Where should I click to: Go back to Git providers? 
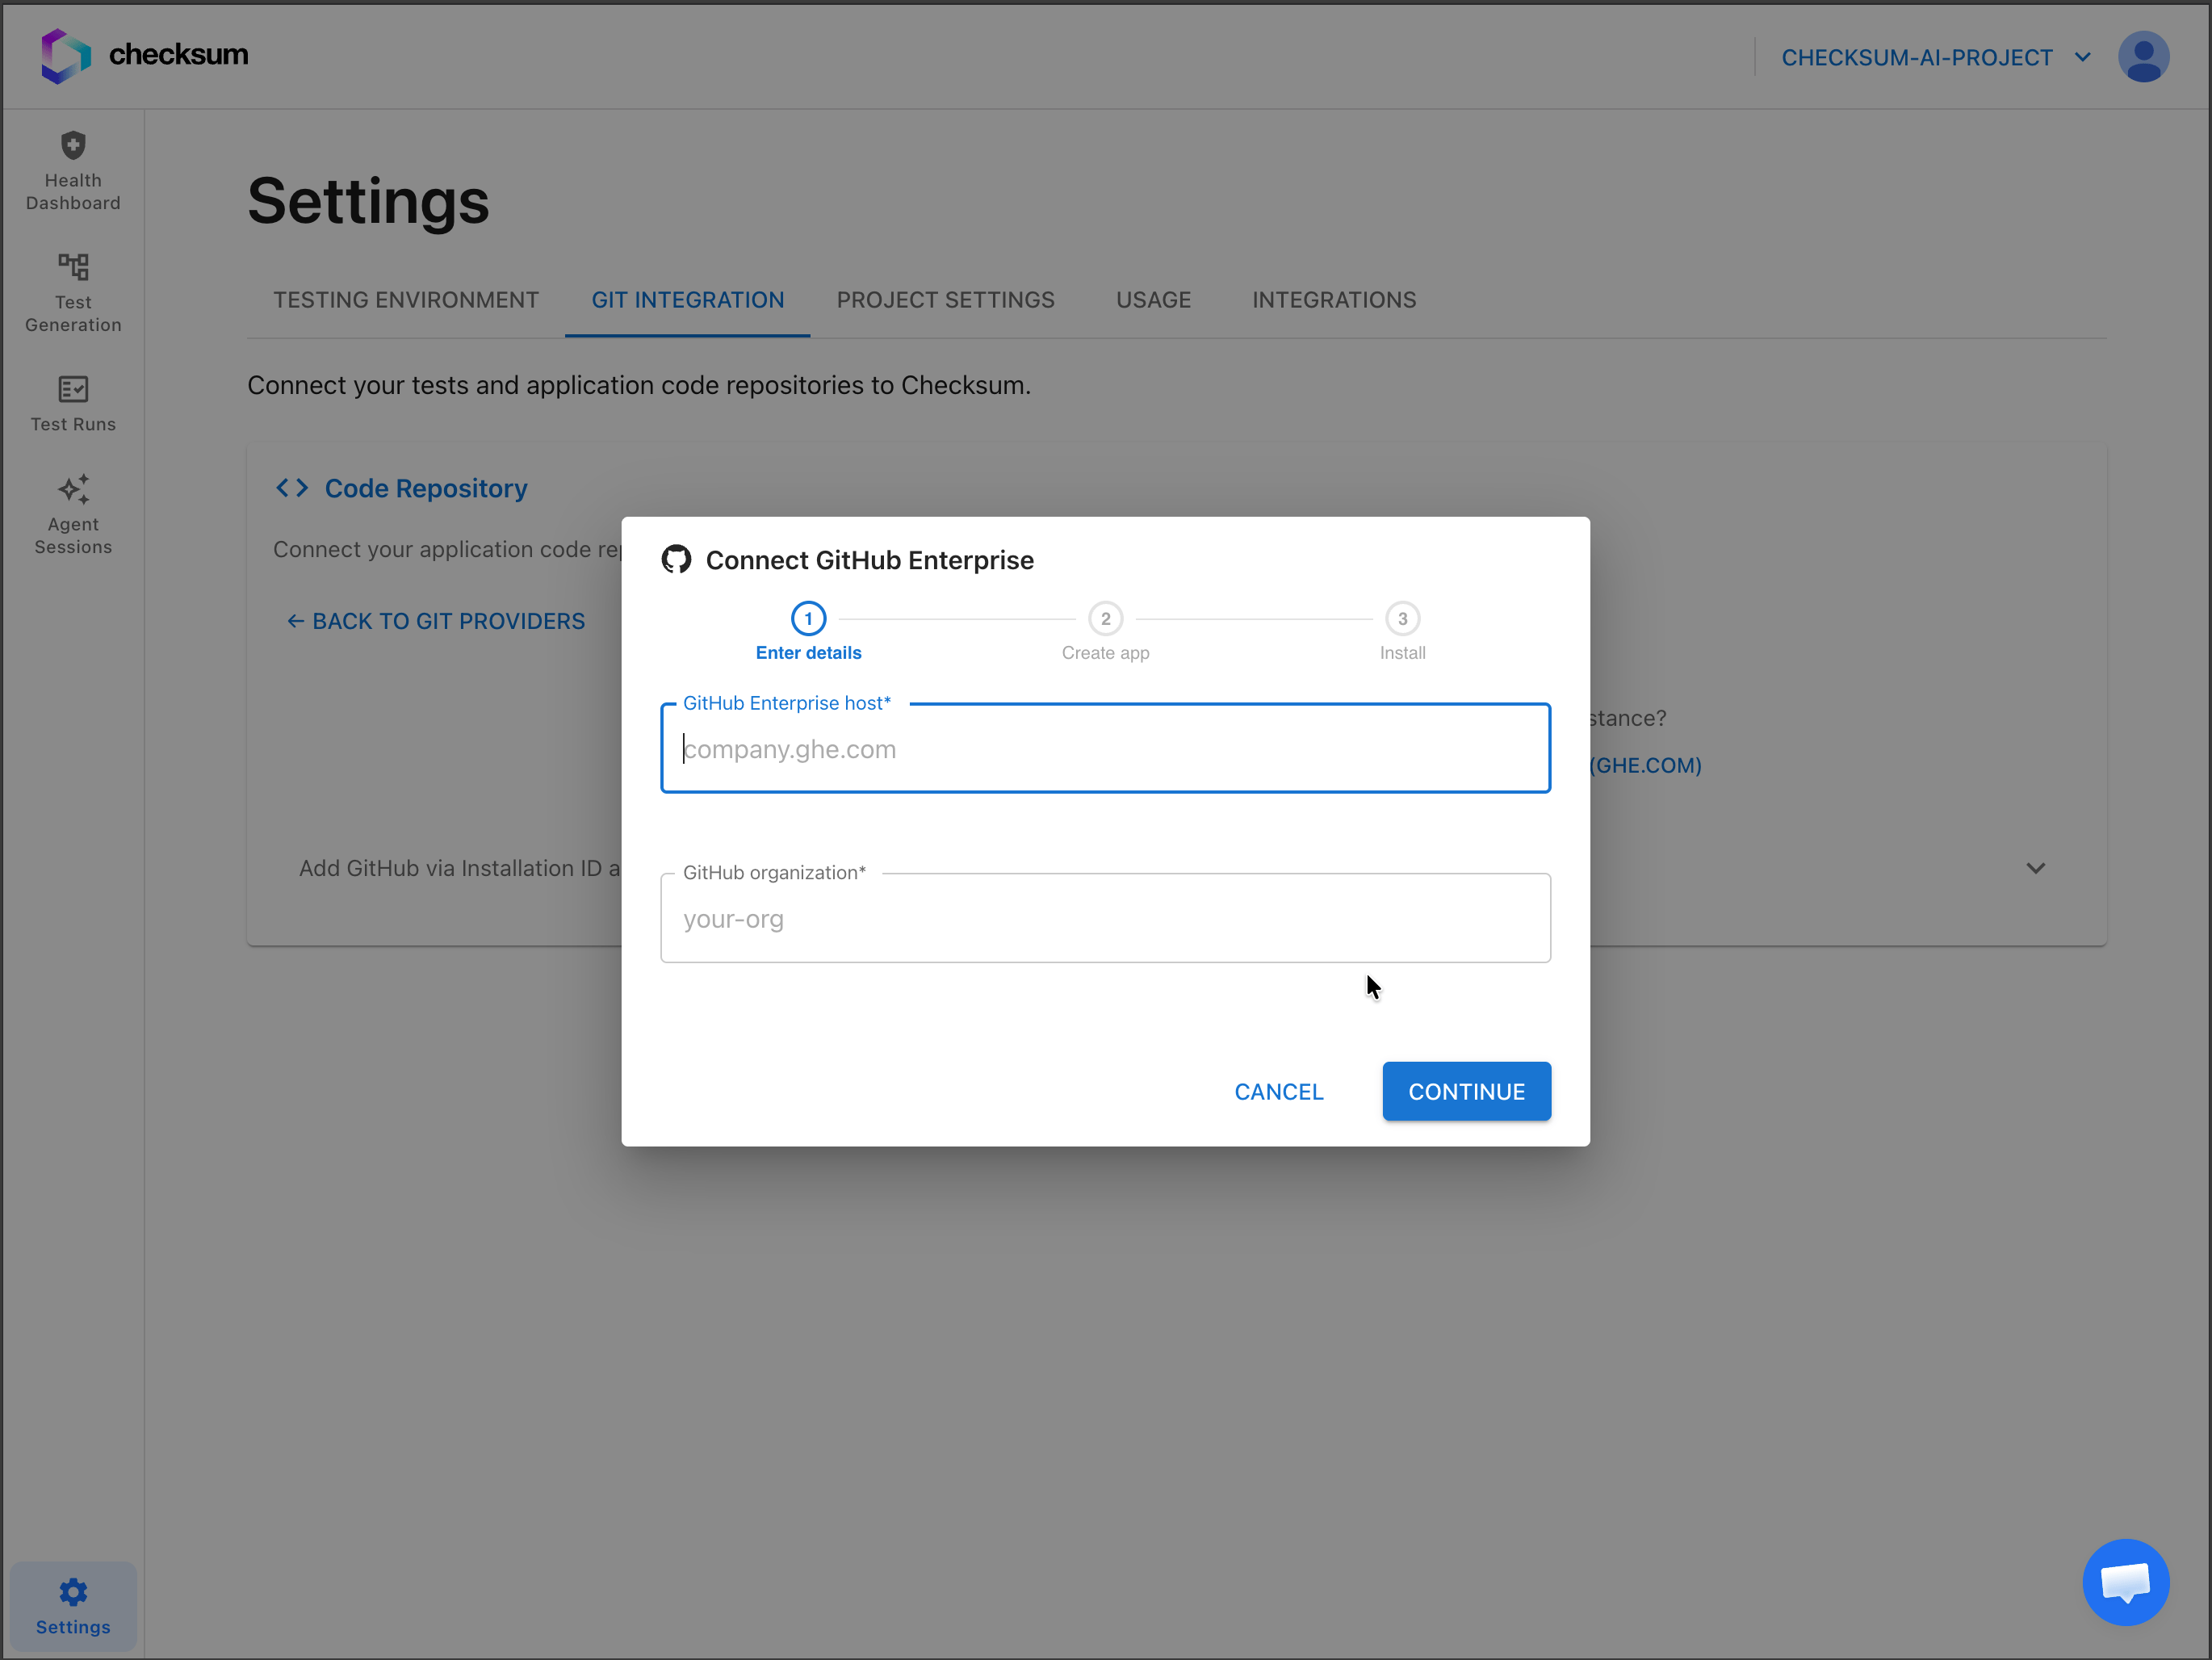(x=435, y=622)
